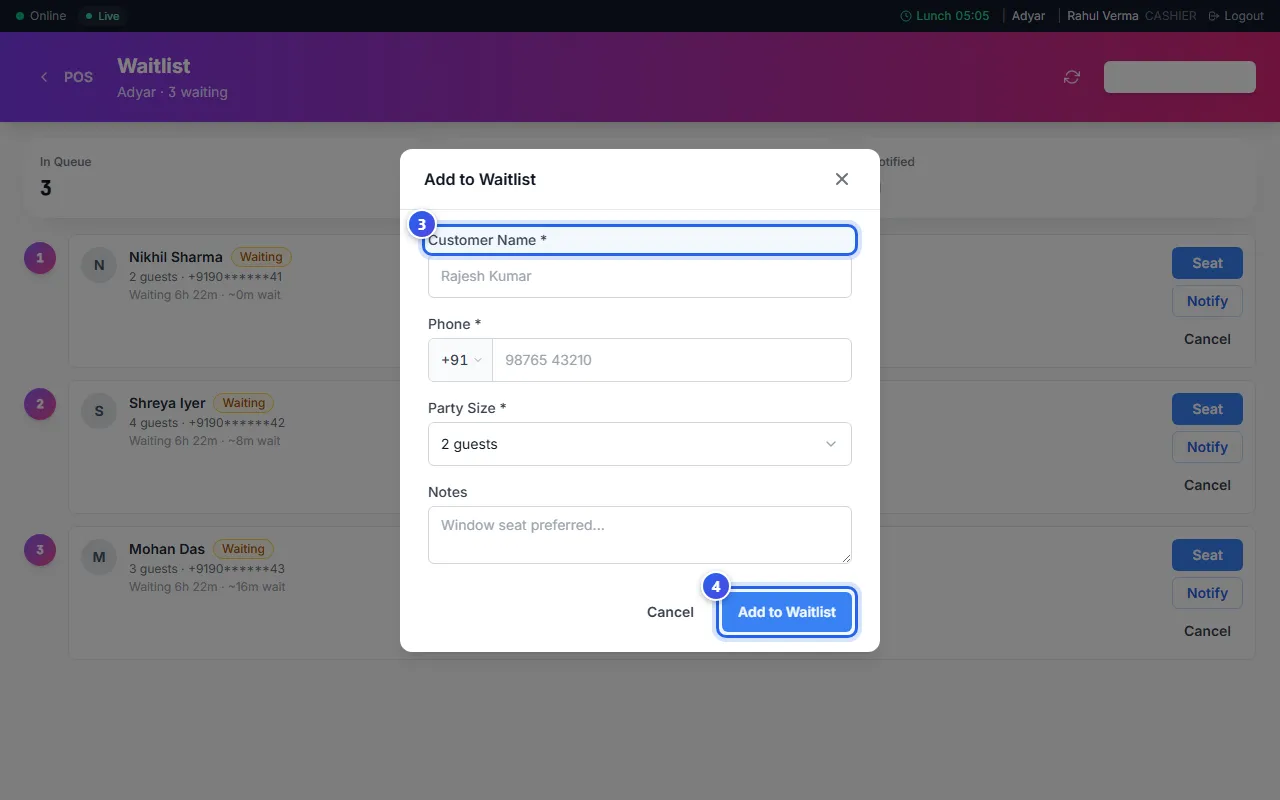Seat Mohan Das's party
The height and width of the screenshot is (800, 1280).
(1207, 555)
